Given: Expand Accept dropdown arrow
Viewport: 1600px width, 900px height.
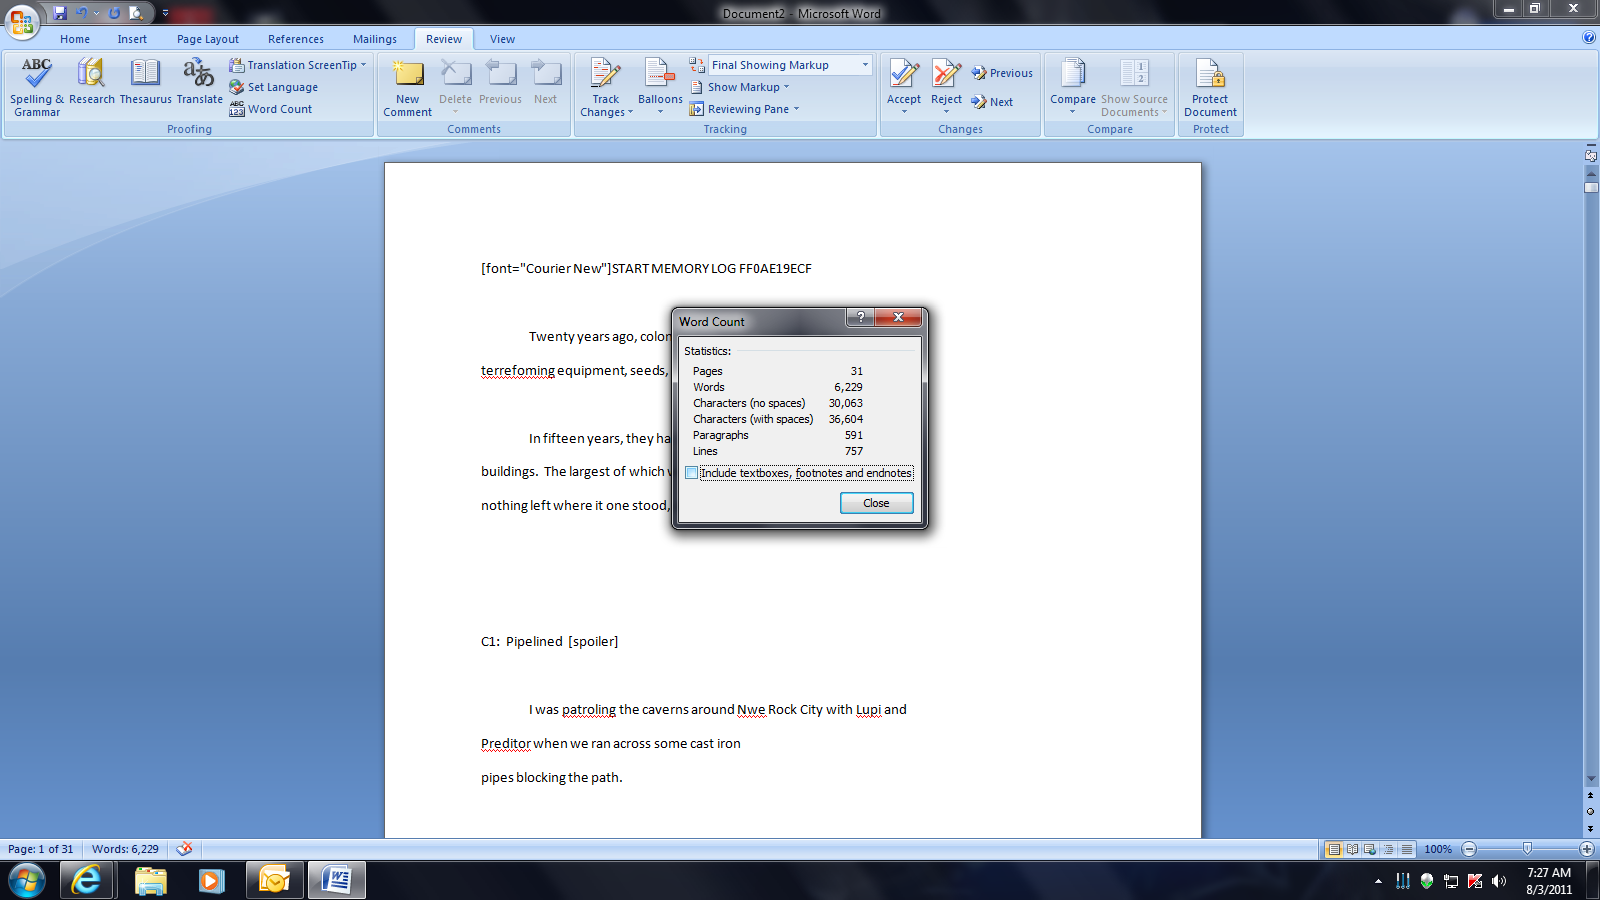Looking at the screenshot, I should coord(904,111).
